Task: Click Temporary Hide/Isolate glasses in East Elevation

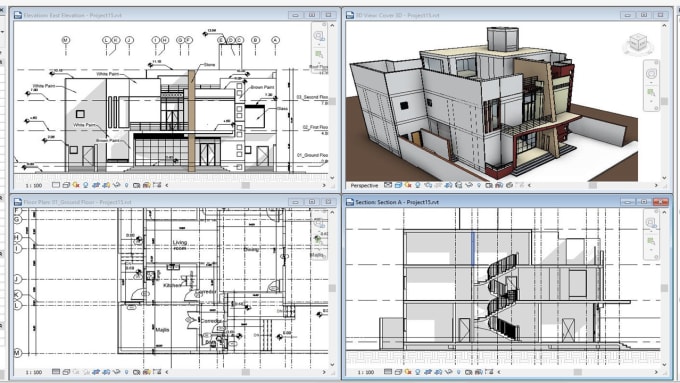Action: (x=116, y=185)
